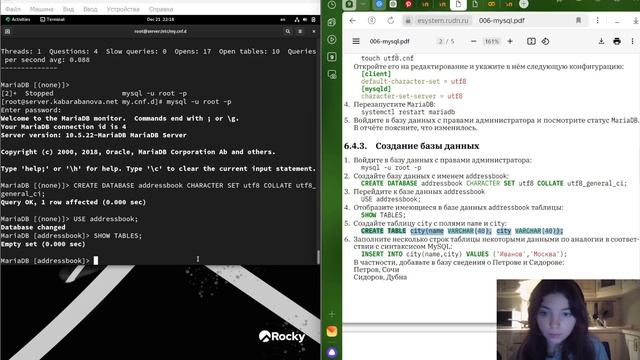640x360 pixels.
Task: Click the INSERT INTO city code line
Action: point(464,254)
